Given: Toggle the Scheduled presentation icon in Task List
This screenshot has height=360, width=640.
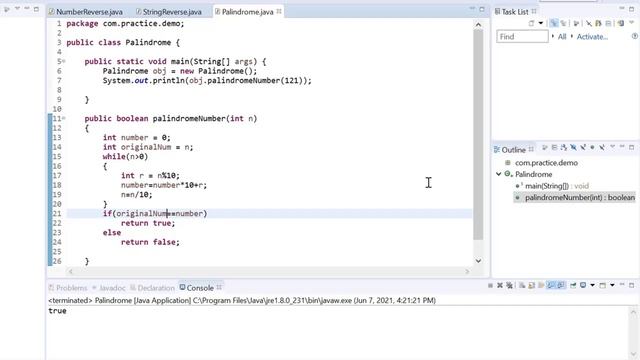Looking at the screenshot, I should (x=563, y=23).
